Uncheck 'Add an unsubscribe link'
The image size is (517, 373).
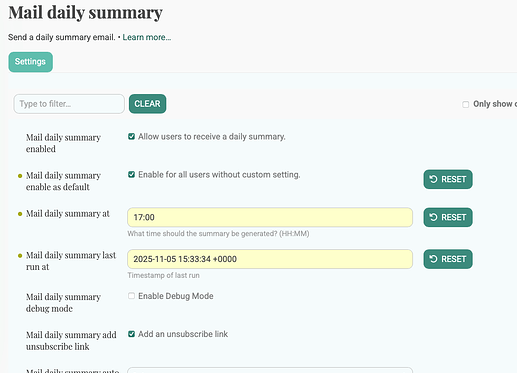[x=131, y=334]
